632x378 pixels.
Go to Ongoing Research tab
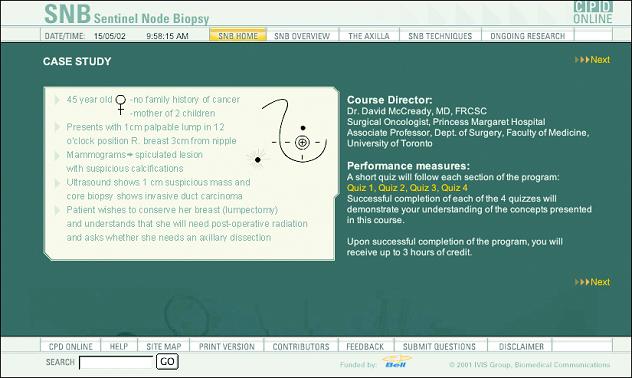(x=528, y=36)
